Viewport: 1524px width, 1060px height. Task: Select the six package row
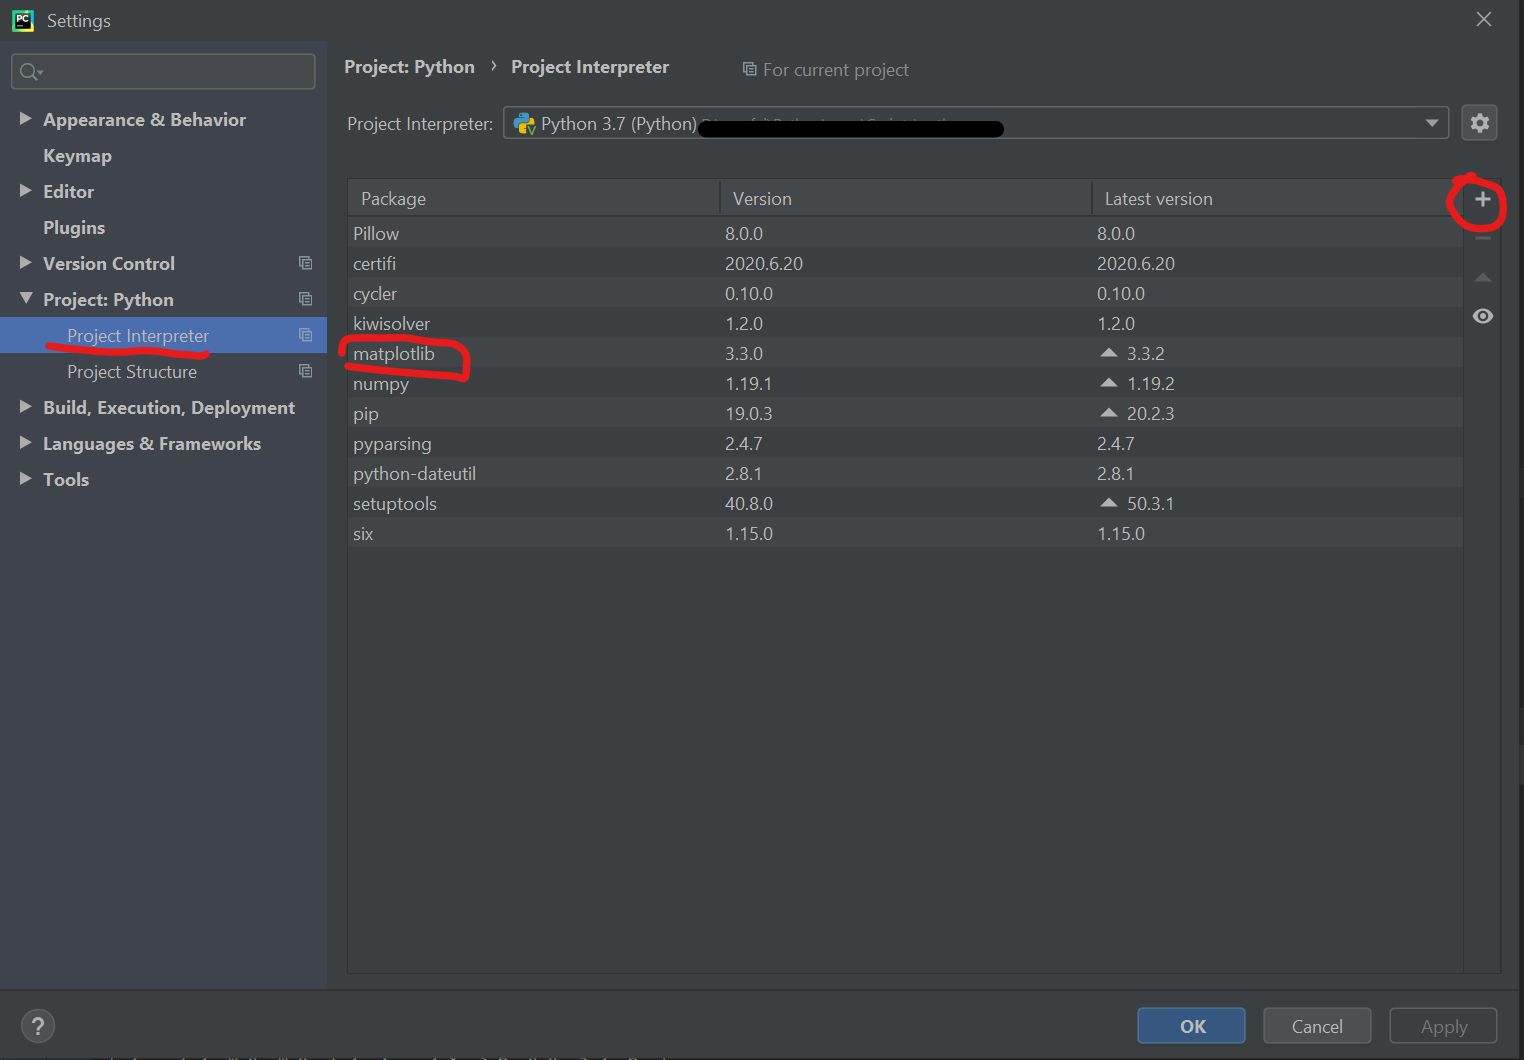point(905,533)
